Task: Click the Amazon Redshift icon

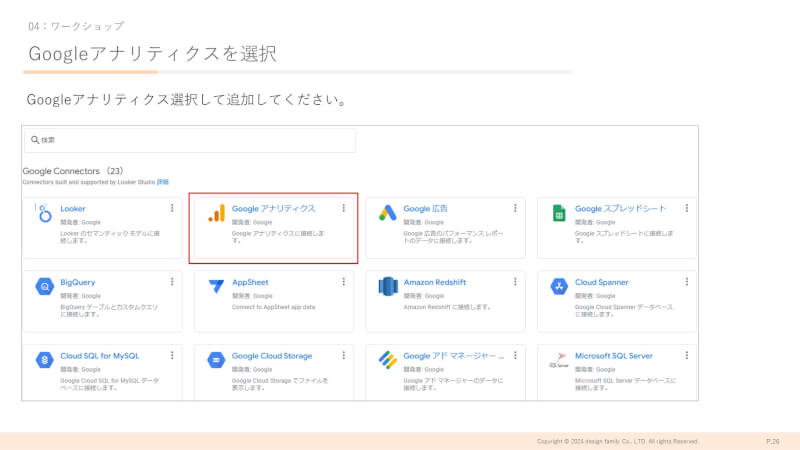Action: pos(388,286)
